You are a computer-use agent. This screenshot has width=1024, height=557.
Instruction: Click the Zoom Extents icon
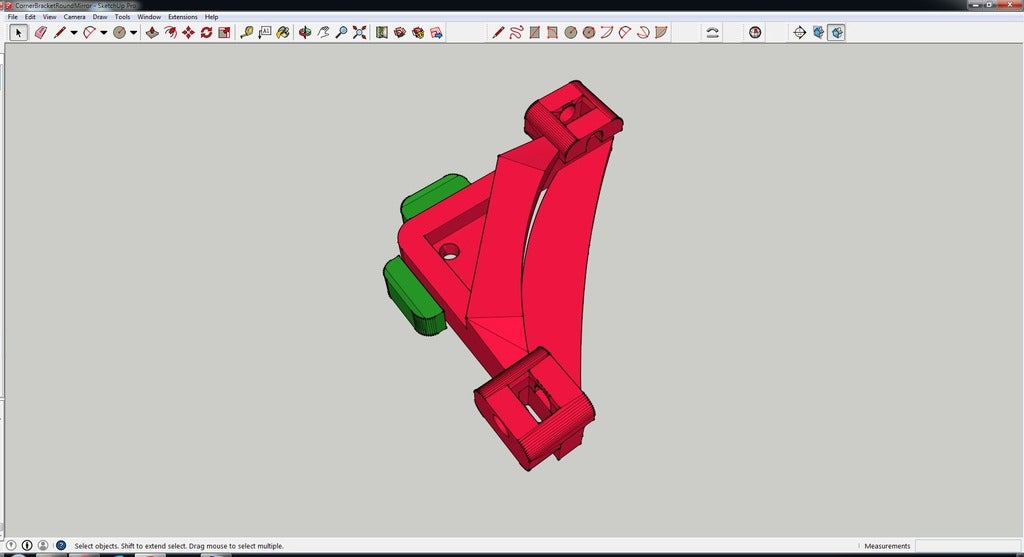click(359, 32)
